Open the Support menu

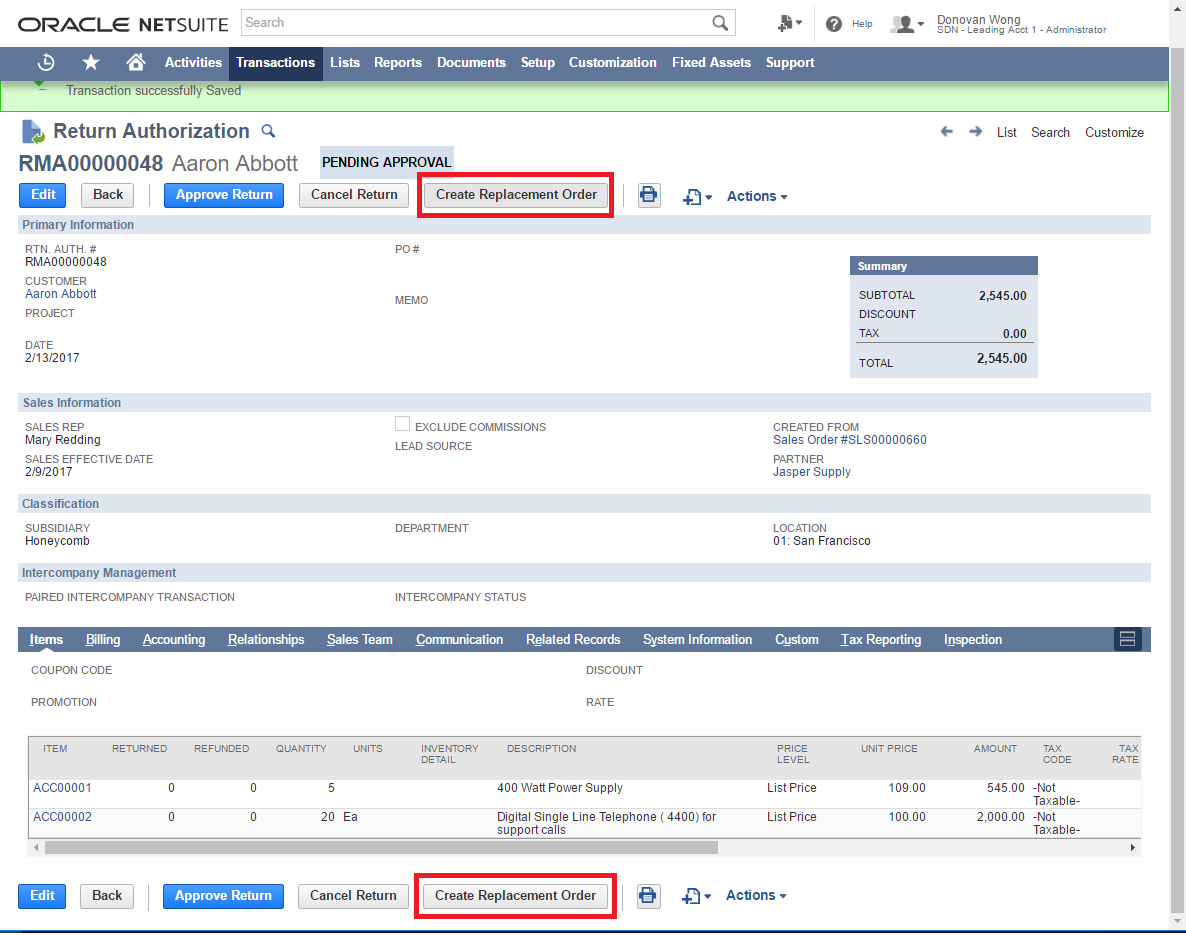pyautogui.click(x=790, y=63)
